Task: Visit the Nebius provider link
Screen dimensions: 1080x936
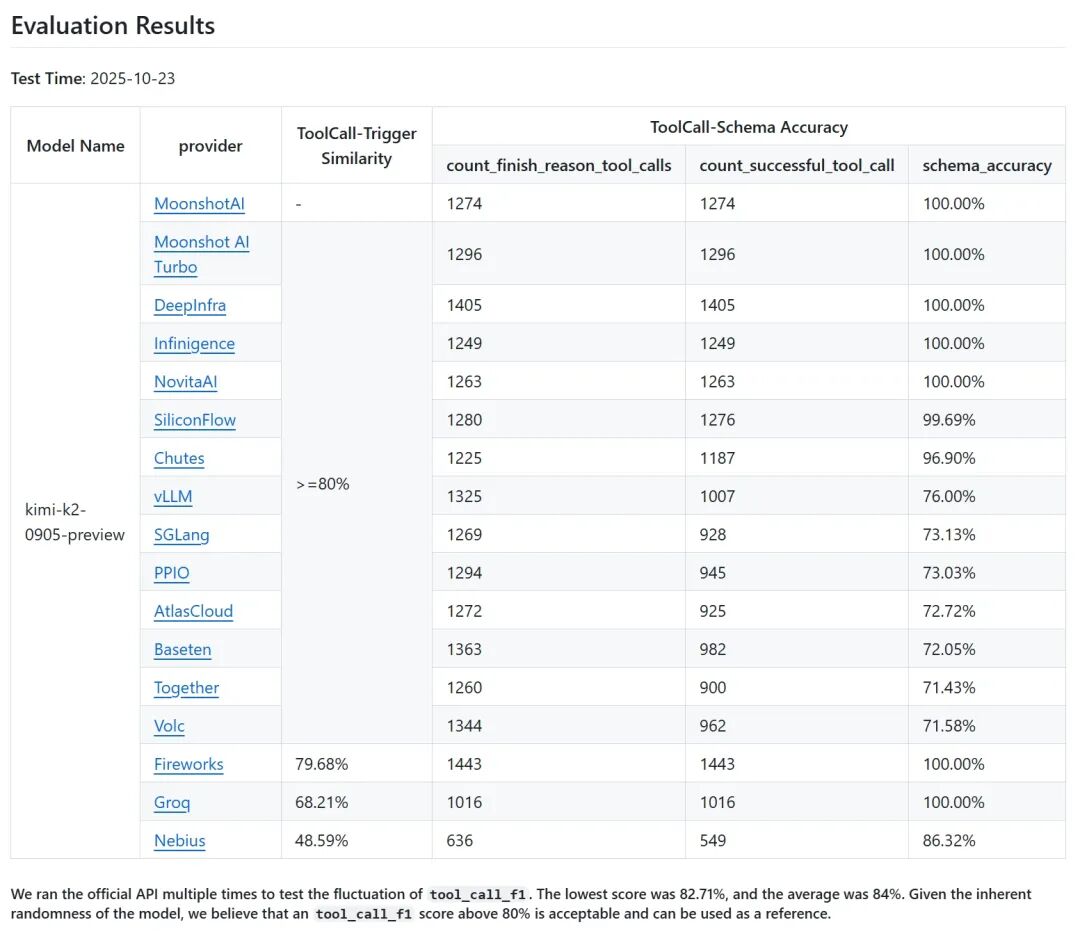Action: coord(180,841)
